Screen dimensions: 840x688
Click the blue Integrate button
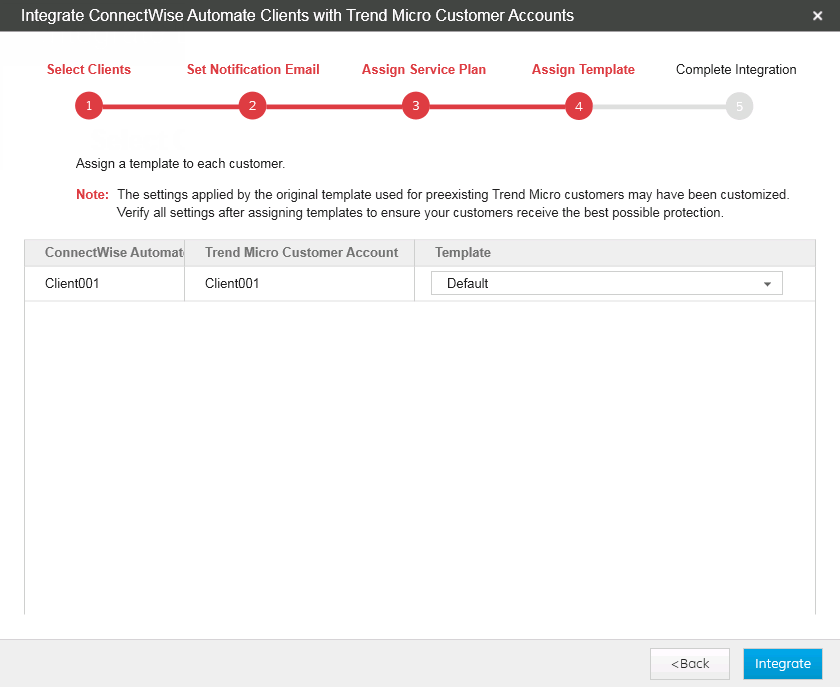click(783, 664)
